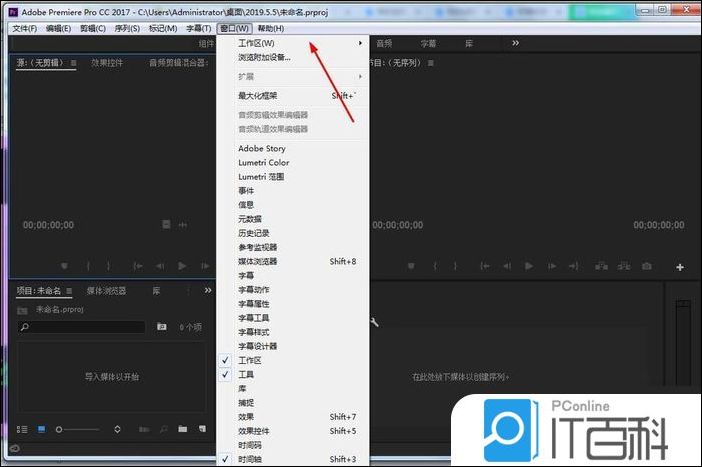The width and height of the screenshot is (702, 467).
Task: Open the Source panel menu icon
Action: (73, 63)
